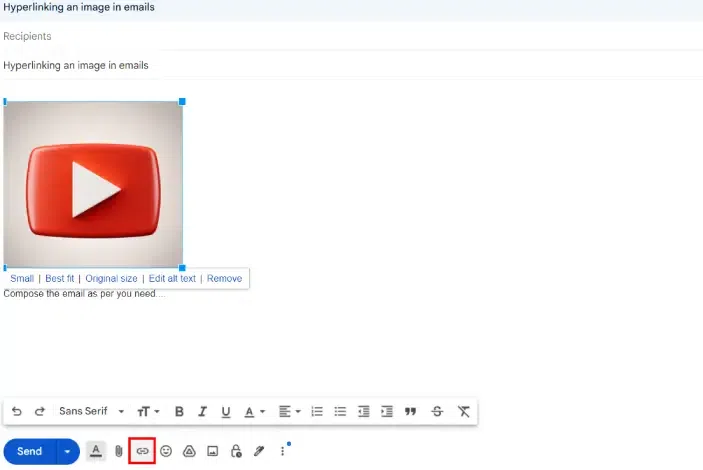Insert a photo

tap(213, 451)
